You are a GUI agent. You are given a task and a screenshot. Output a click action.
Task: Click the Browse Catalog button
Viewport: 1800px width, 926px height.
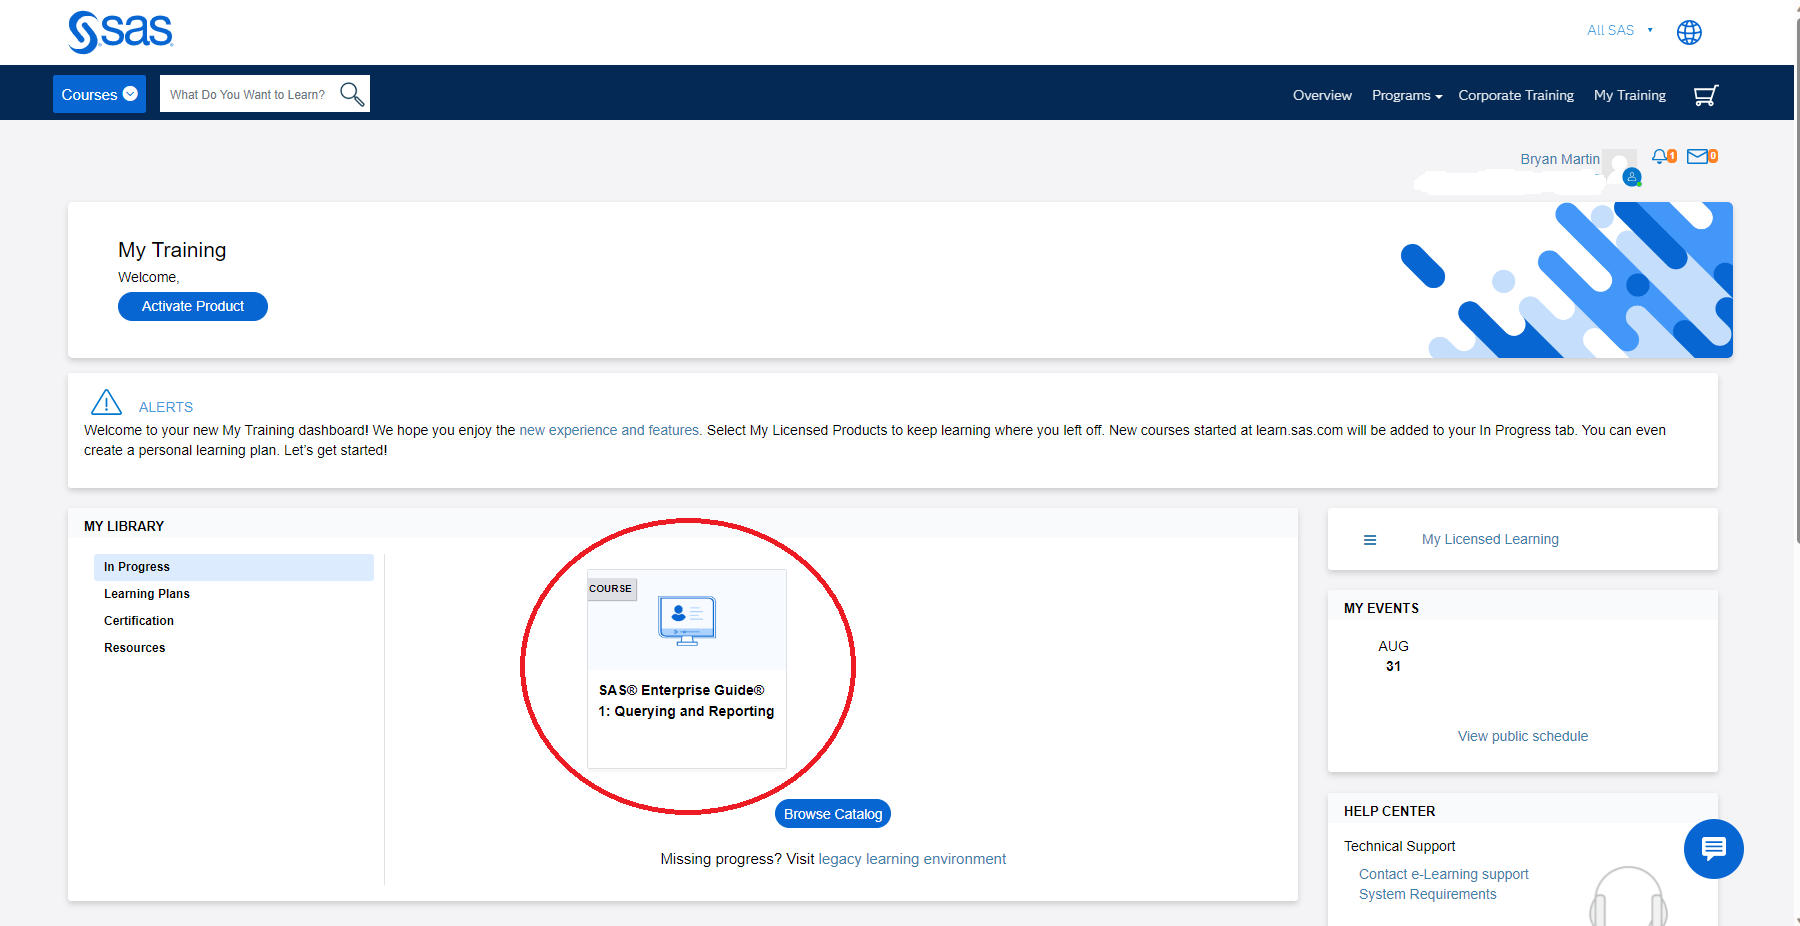pyautogui.click(x=832, y=813)
